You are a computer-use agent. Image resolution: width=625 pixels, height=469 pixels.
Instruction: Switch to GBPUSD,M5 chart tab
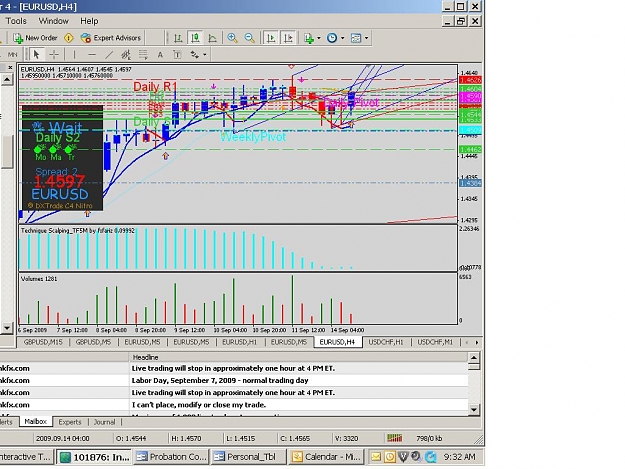tap(93, 342)
